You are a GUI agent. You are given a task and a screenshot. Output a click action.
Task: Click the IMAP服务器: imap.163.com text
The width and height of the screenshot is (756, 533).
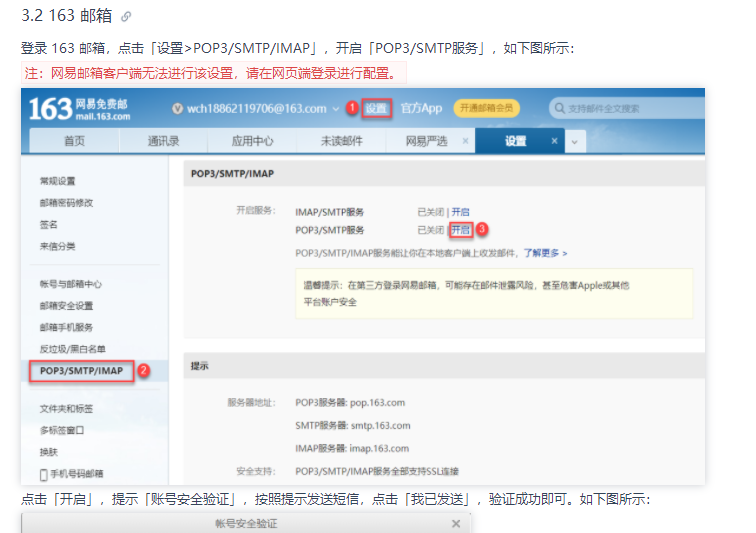[x=352, y=448]
